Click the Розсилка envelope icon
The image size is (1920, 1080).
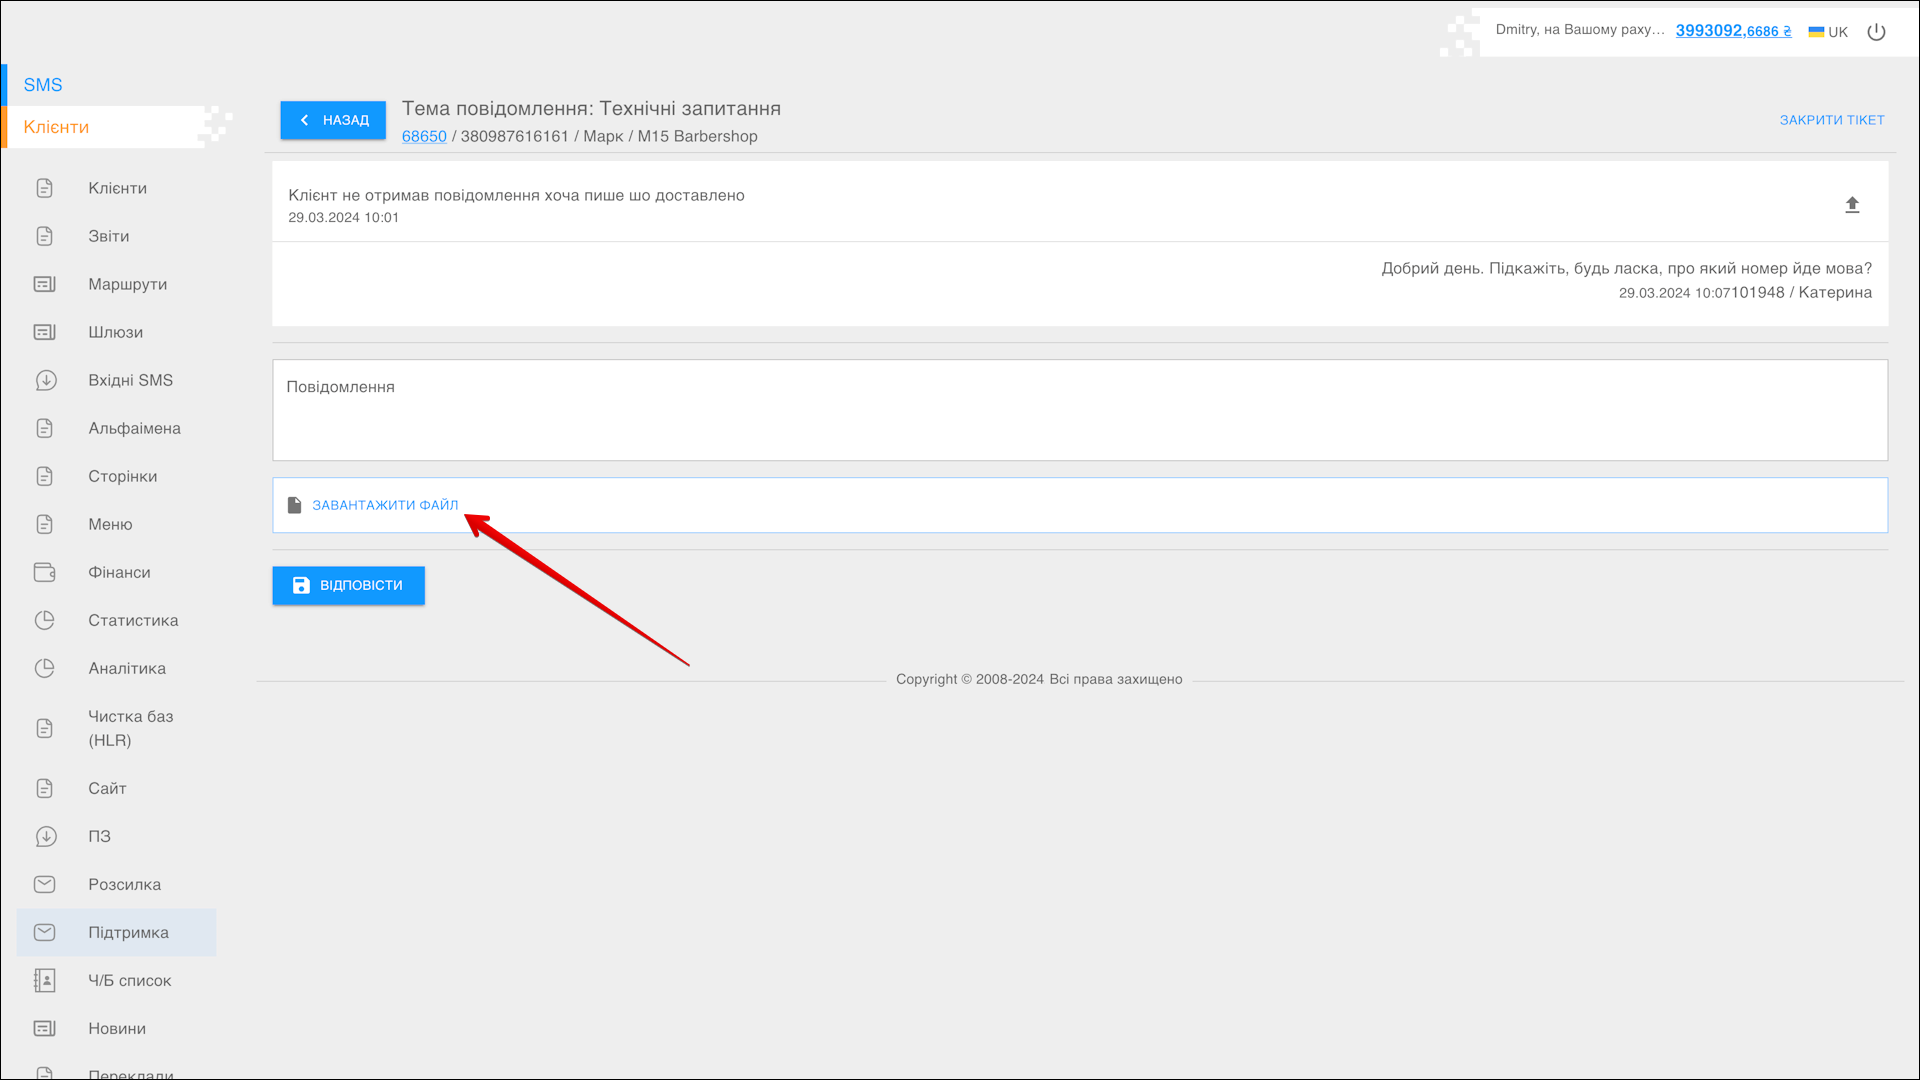(x=45, y=884)
